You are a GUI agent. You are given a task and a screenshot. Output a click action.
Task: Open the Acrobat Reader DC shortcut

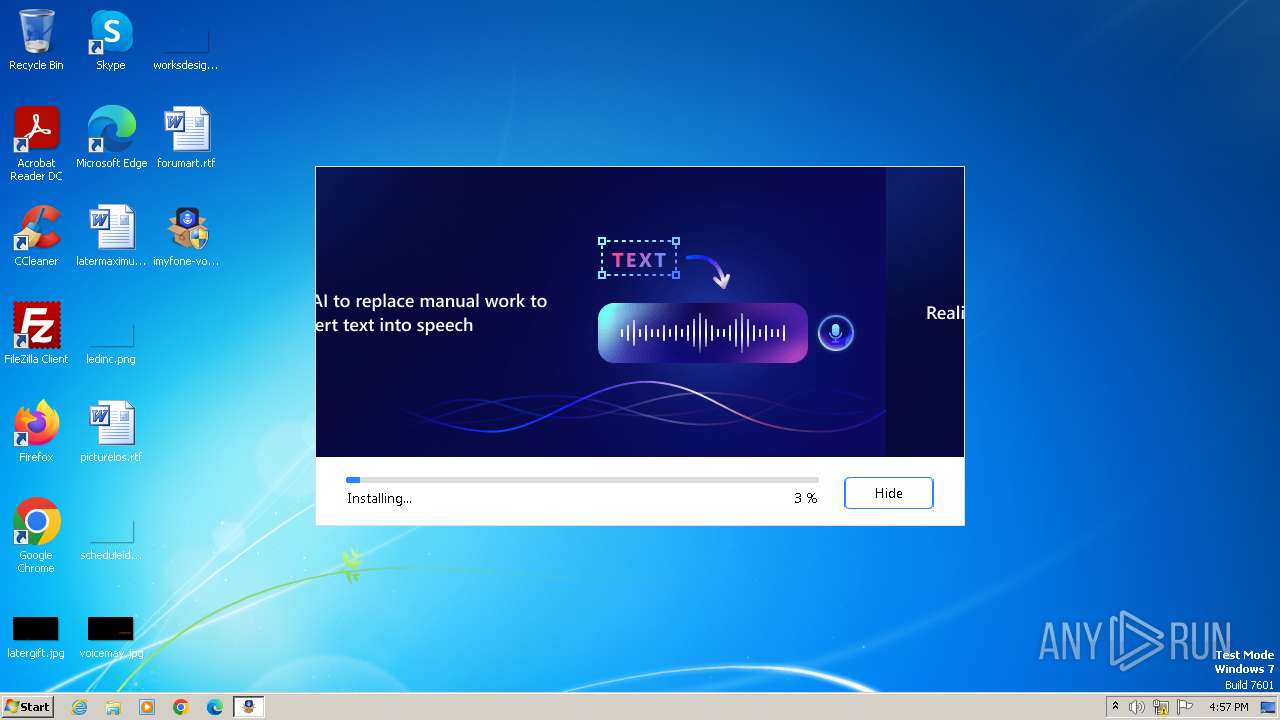click(36, 144)
